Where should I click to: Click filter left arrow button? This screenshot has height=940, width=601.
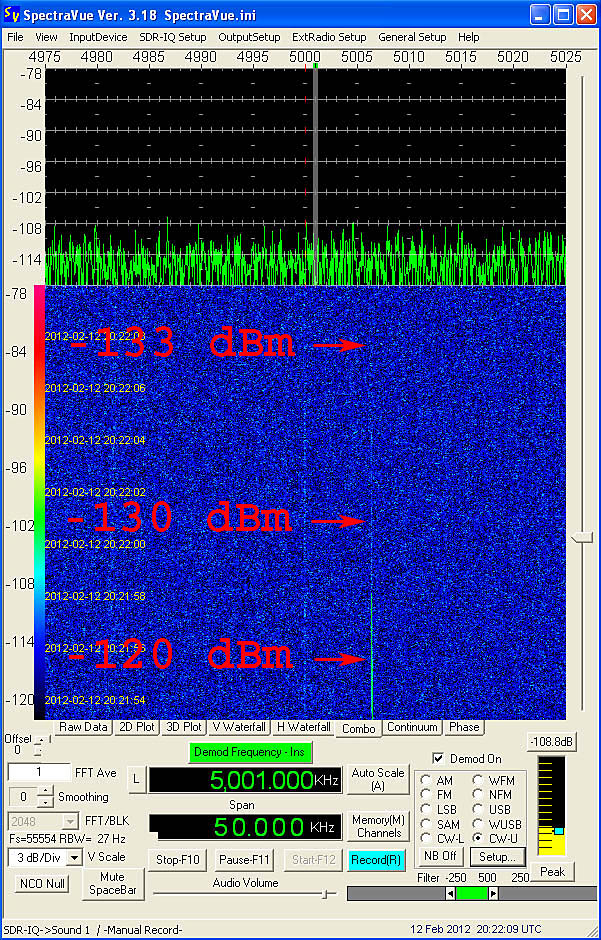(450, 893)
